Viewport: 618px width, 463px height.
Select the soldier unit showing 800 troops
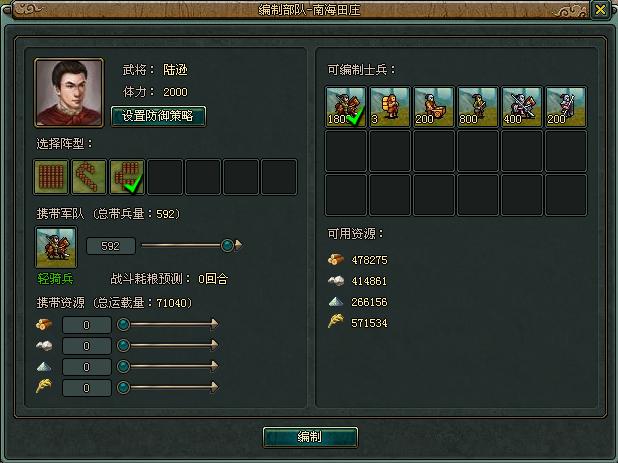click(x=478, y=107)
